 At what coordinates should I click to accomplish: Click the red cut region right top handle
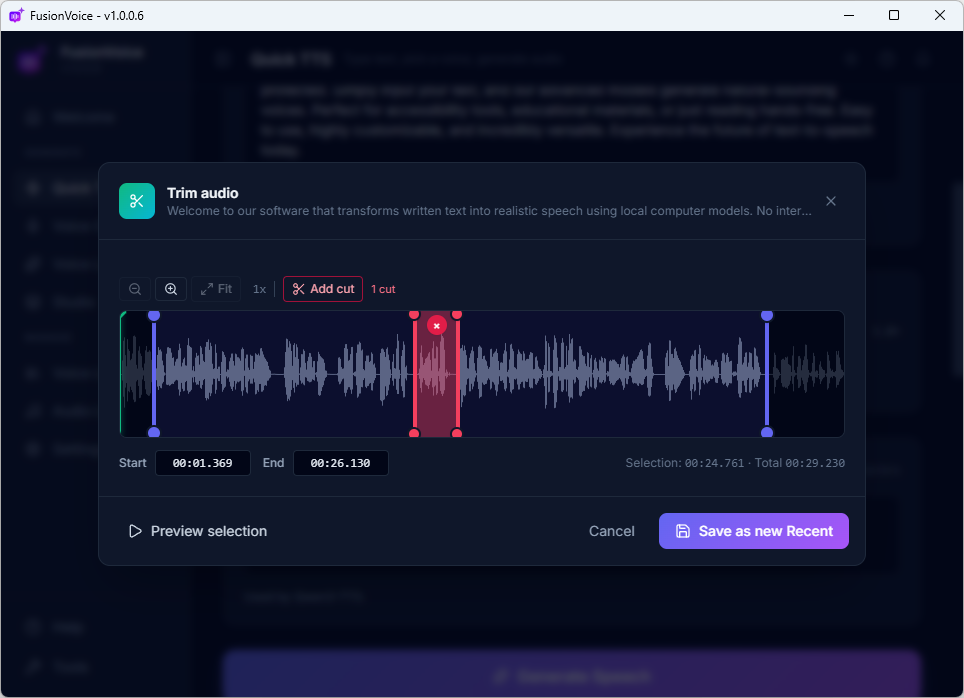[x=457, y=315]
